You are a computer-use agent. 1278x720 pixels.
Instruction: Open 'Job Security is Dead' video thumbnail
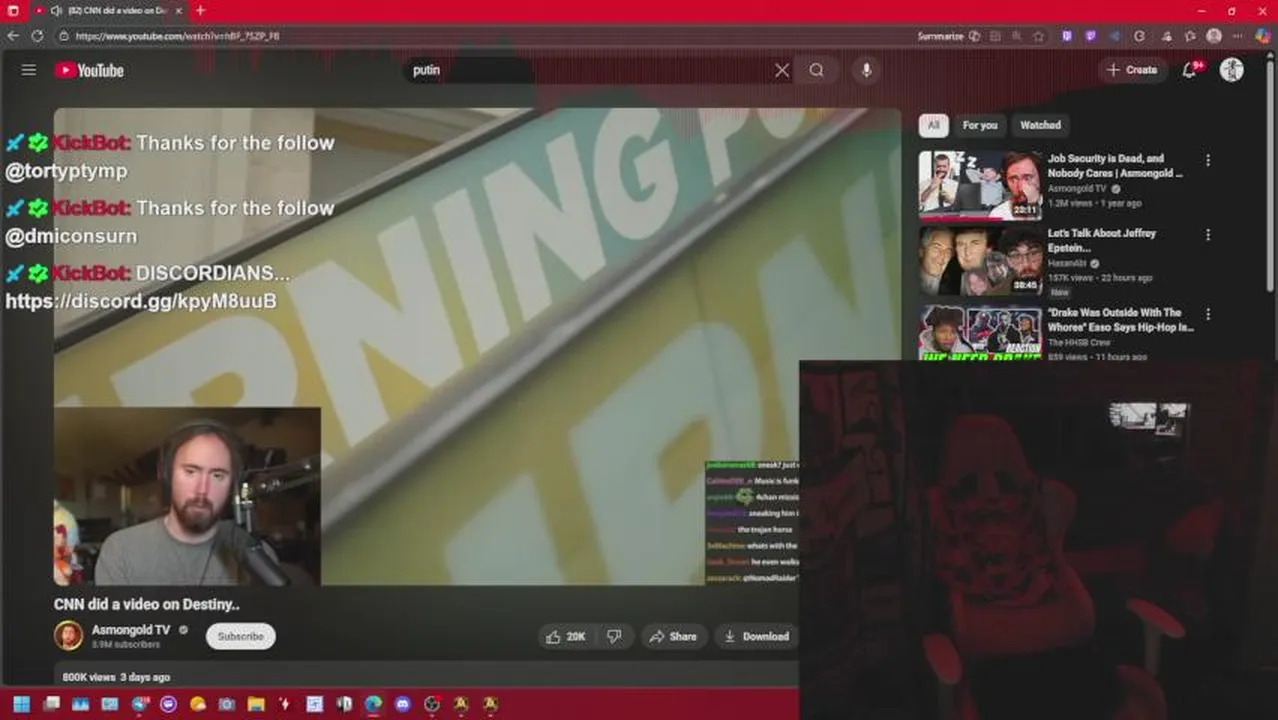[980, 185]
